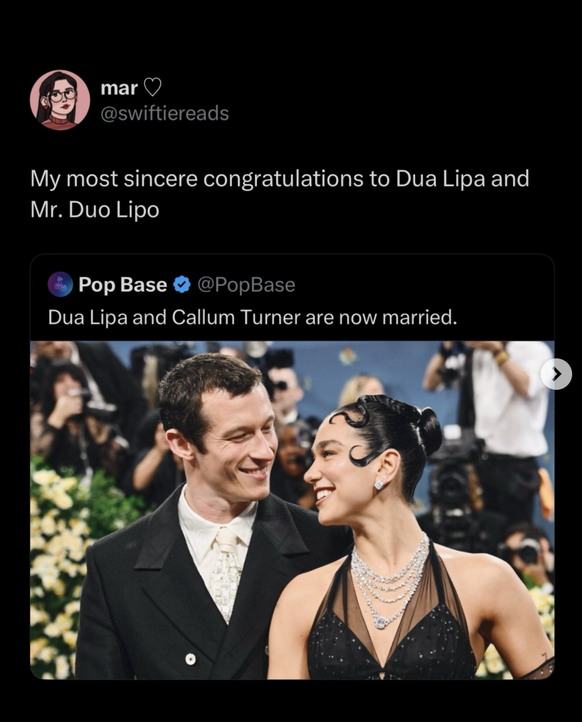Click the man's cream patterned tie
582x722 pixels.
click(227, 573)
